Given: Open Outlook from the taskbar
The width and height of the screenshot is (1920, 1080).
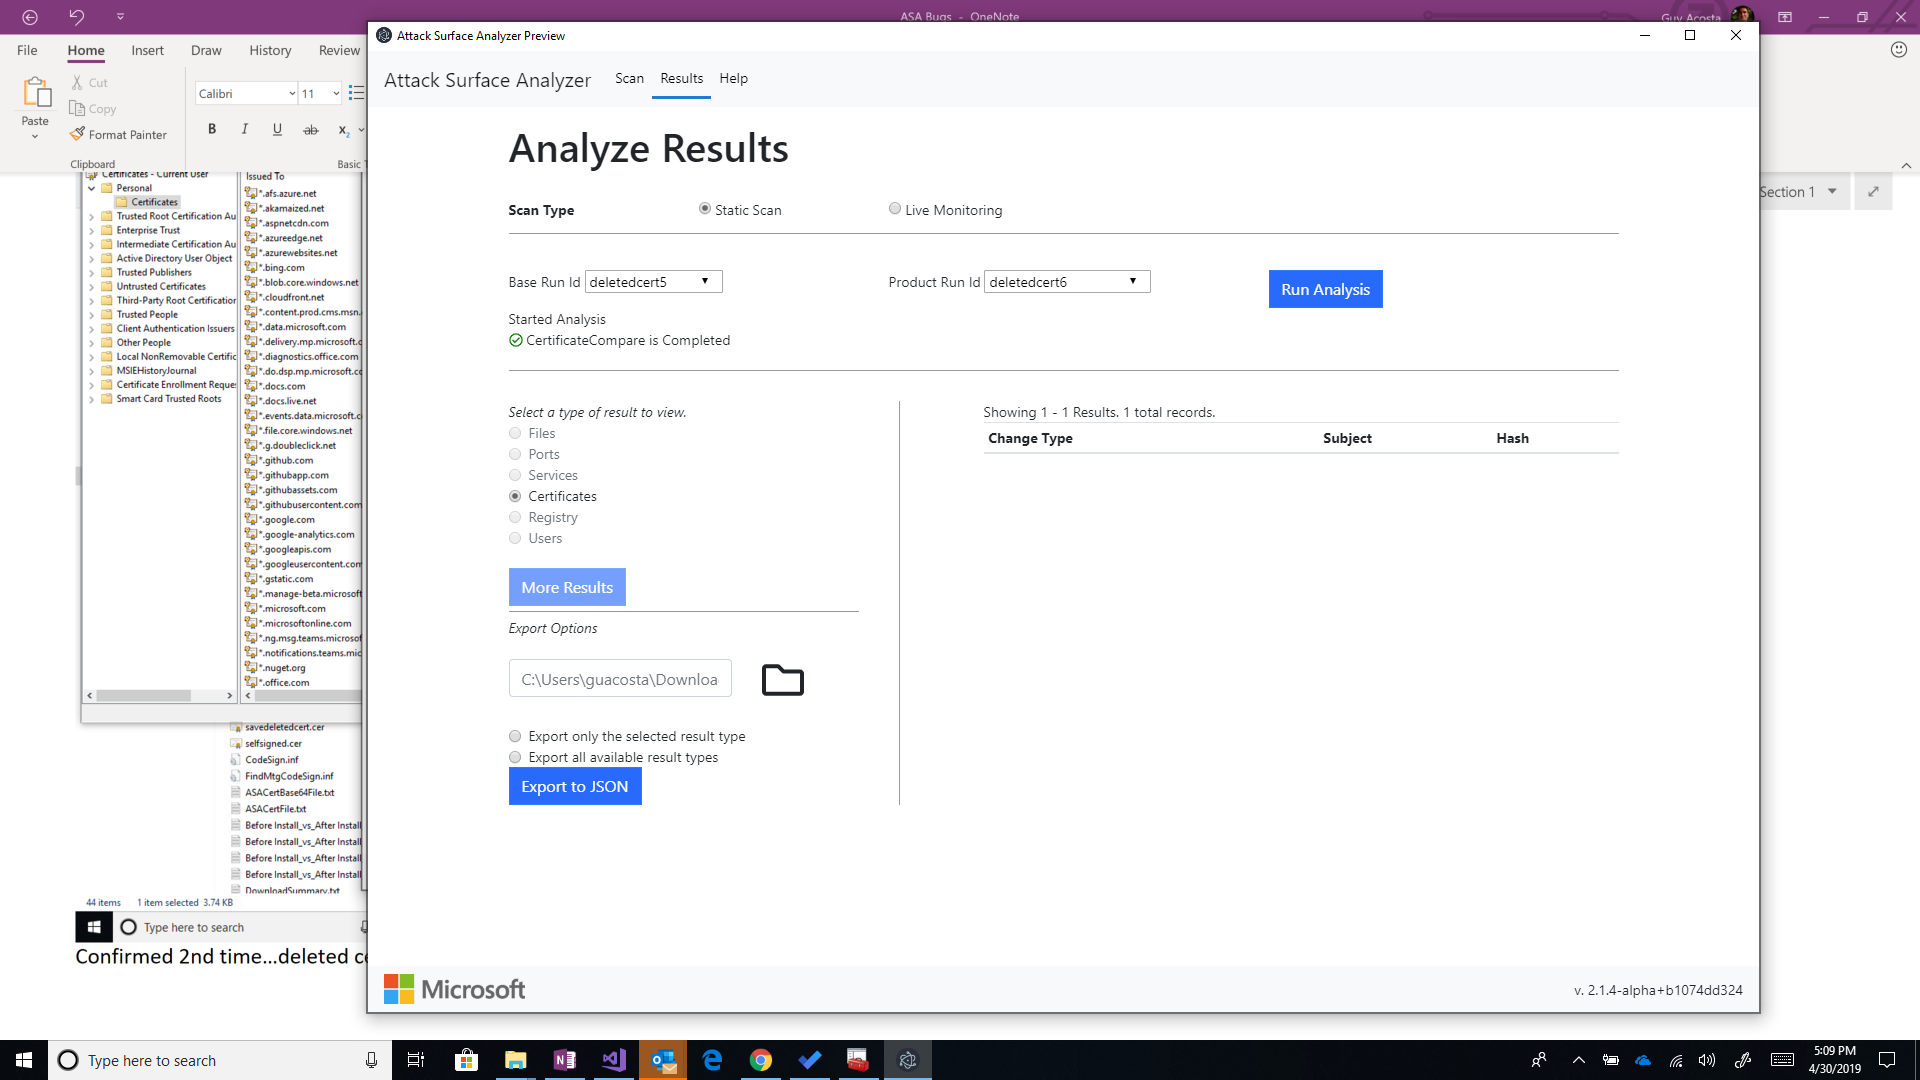Looking at the screenshot, I should point(663,1059).
